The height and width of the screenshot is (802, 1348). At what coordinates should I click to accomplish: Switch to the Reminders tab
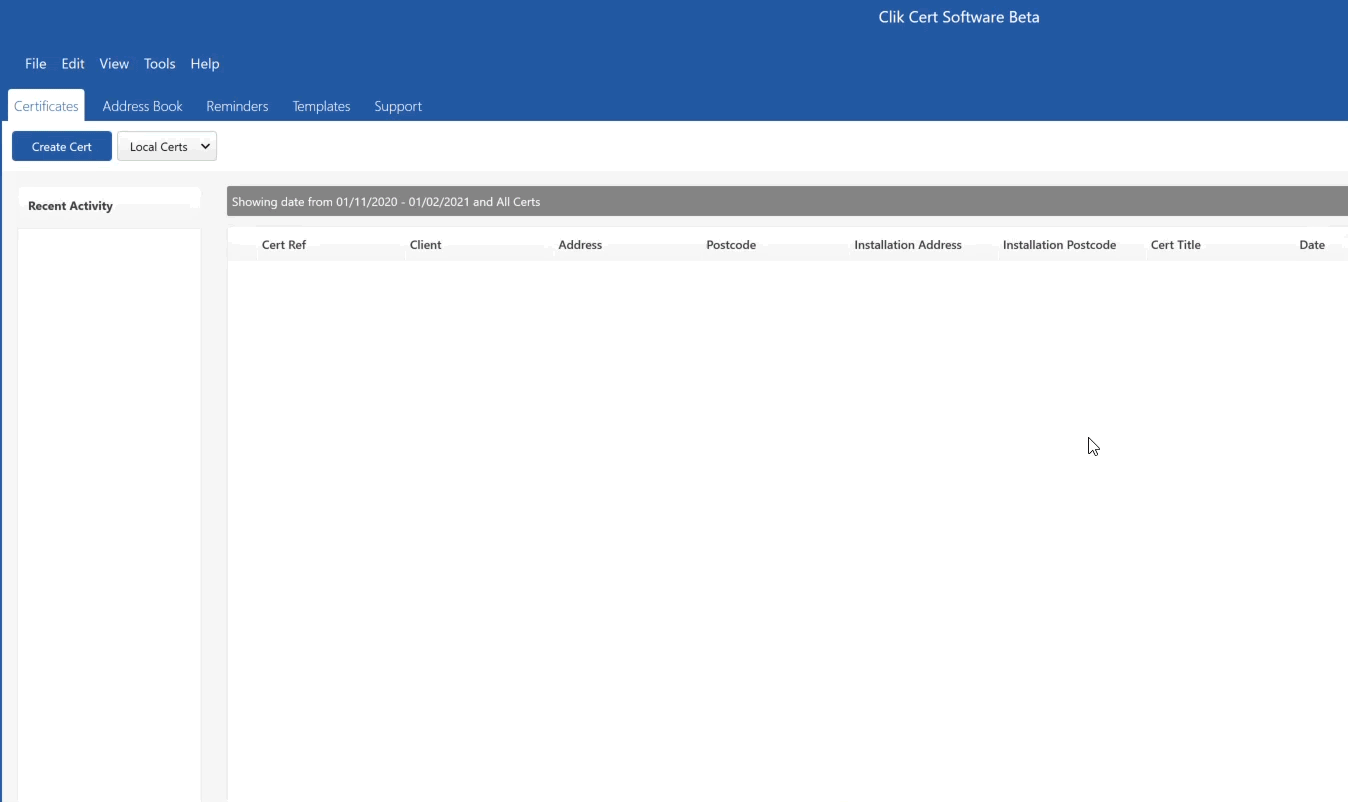(237, 105)
